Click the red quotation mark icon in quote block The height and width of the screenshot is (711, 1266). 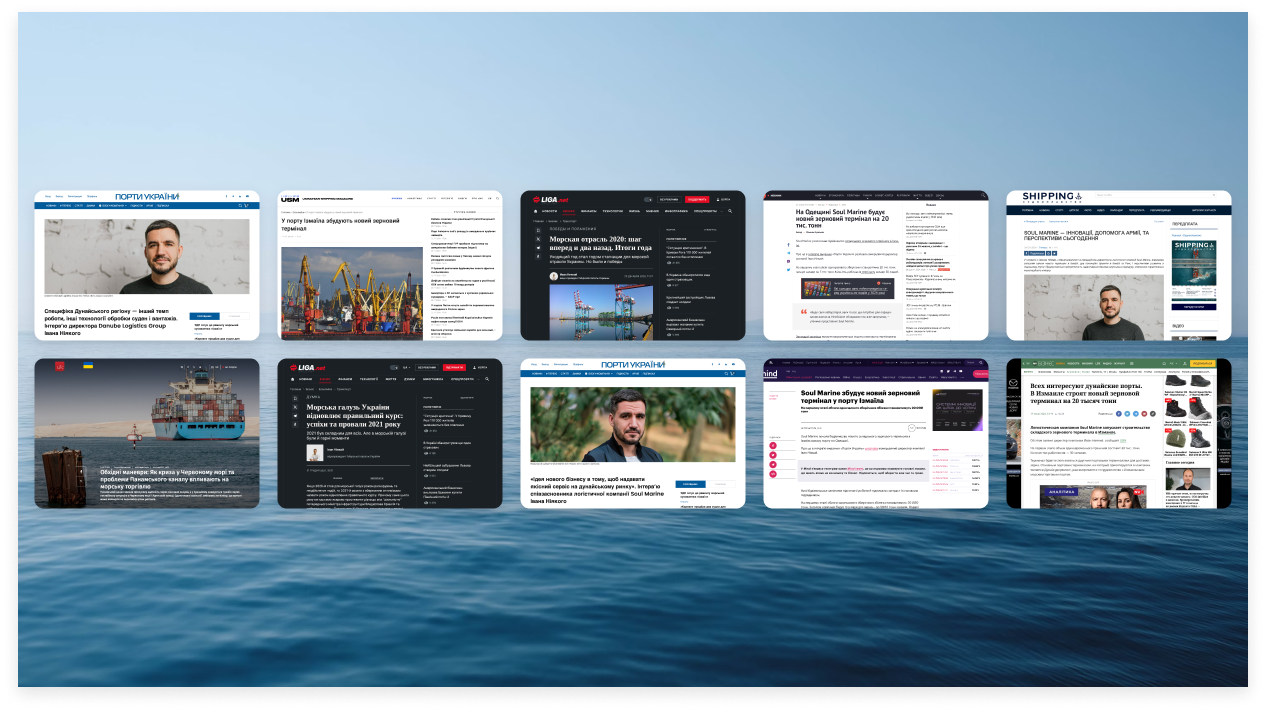tap(803, 311)
